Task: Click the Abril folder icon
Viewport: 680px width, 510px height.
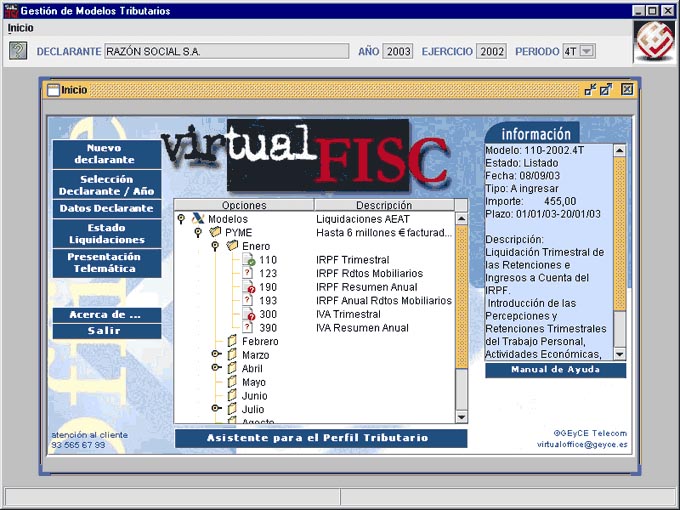Action: tap(232, 368)
